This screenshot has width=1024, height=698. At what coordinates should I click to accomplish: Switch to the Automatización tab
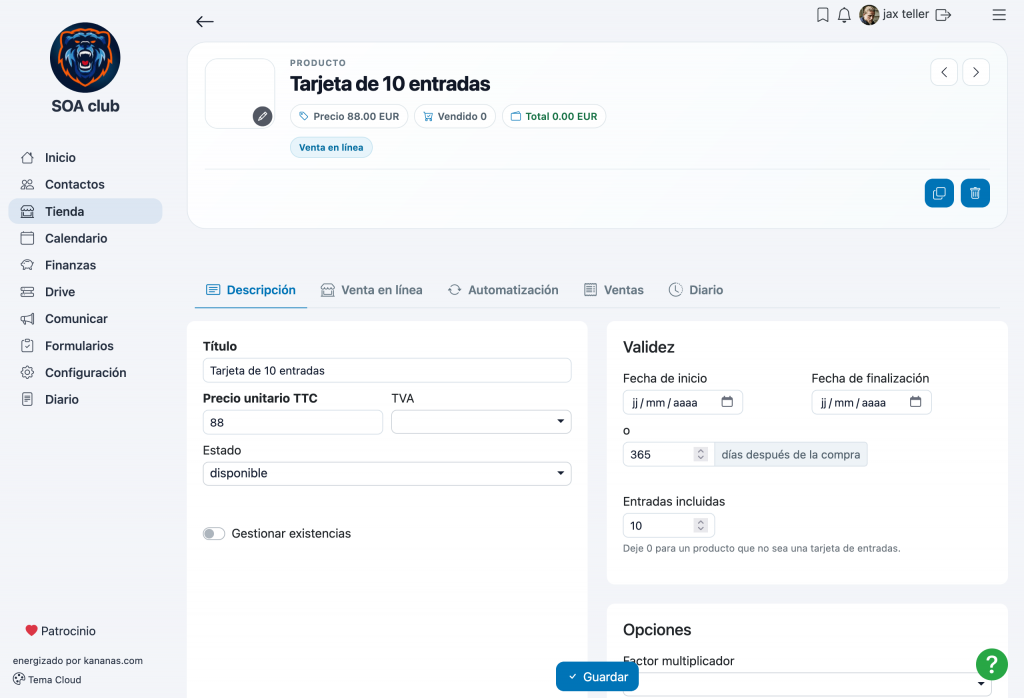point(503,290)
